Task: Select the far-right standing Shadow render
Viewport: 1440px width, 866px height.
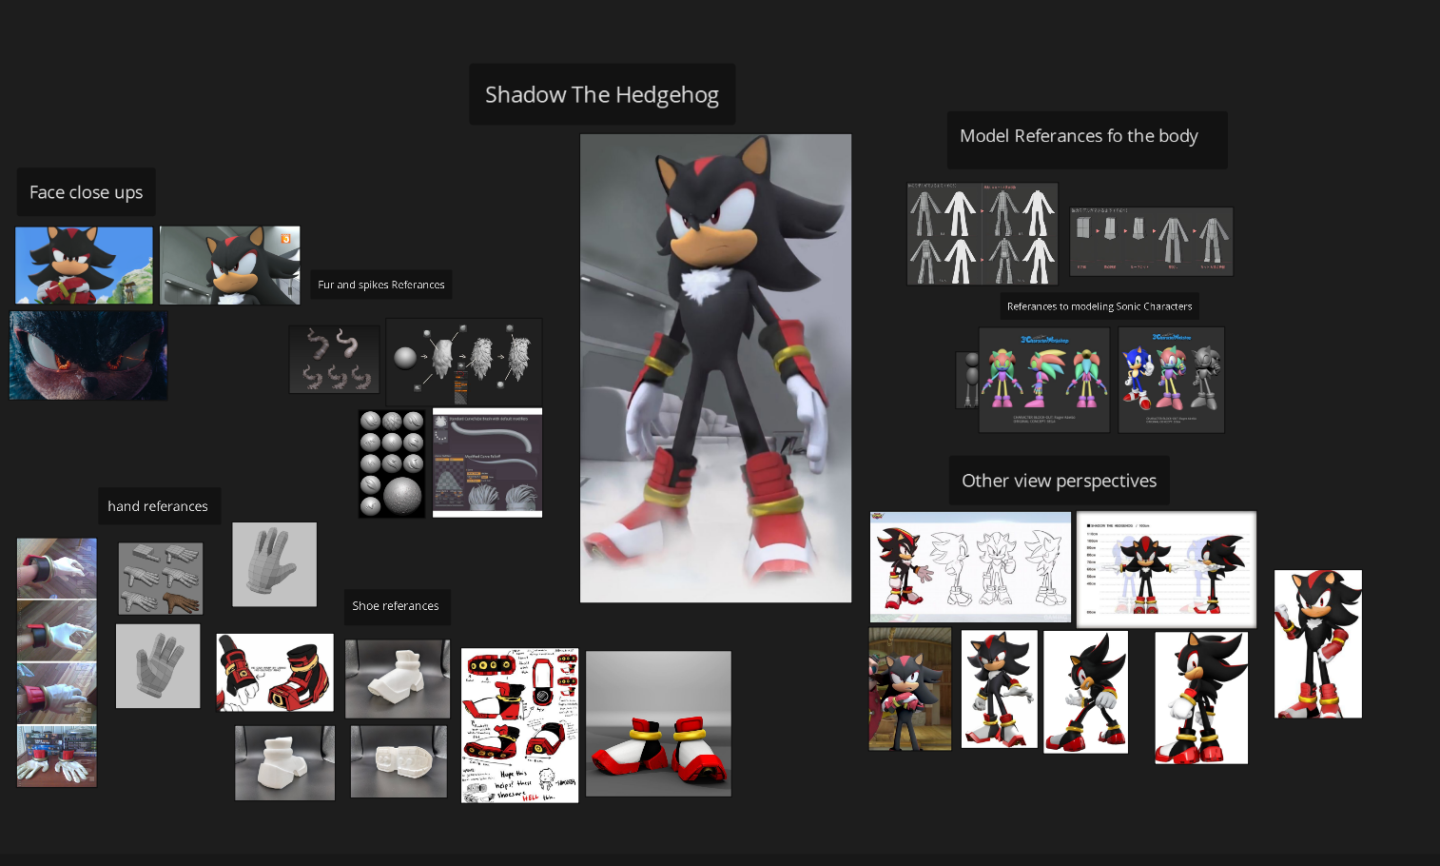Action: click(x=1318, y=644)
